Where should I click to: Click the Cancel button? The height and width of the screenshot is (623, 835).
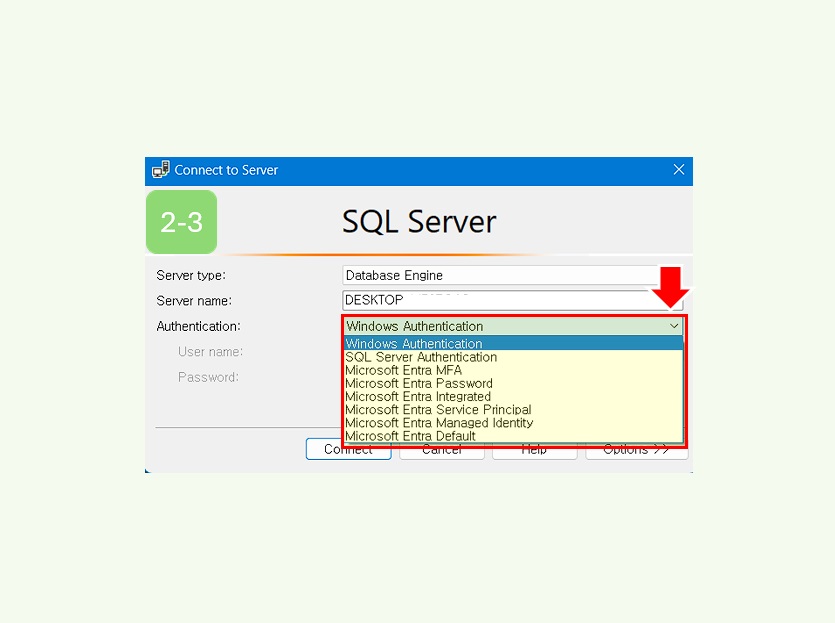(442, 450)
